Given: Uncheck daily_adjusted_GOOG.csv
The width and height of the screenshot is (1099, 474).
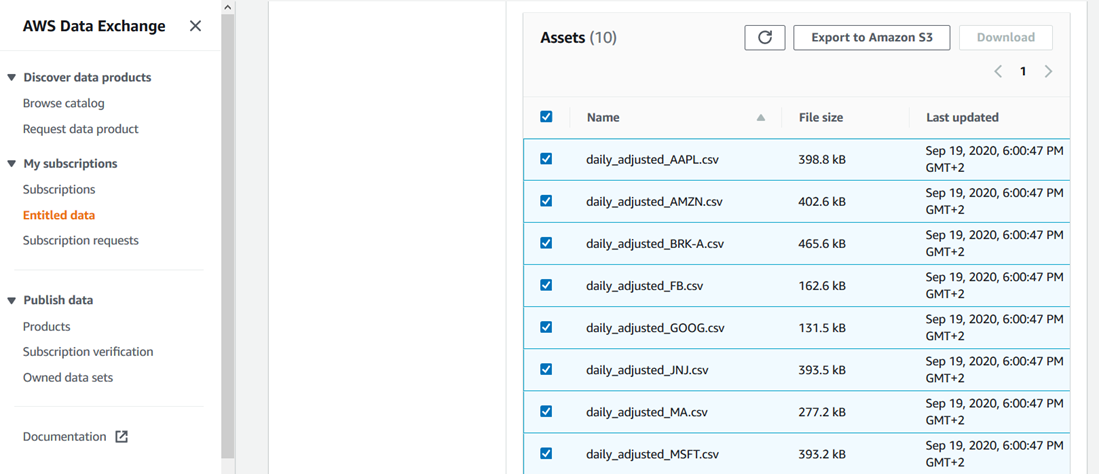Looking at the screenshot, I should point(546,327).
